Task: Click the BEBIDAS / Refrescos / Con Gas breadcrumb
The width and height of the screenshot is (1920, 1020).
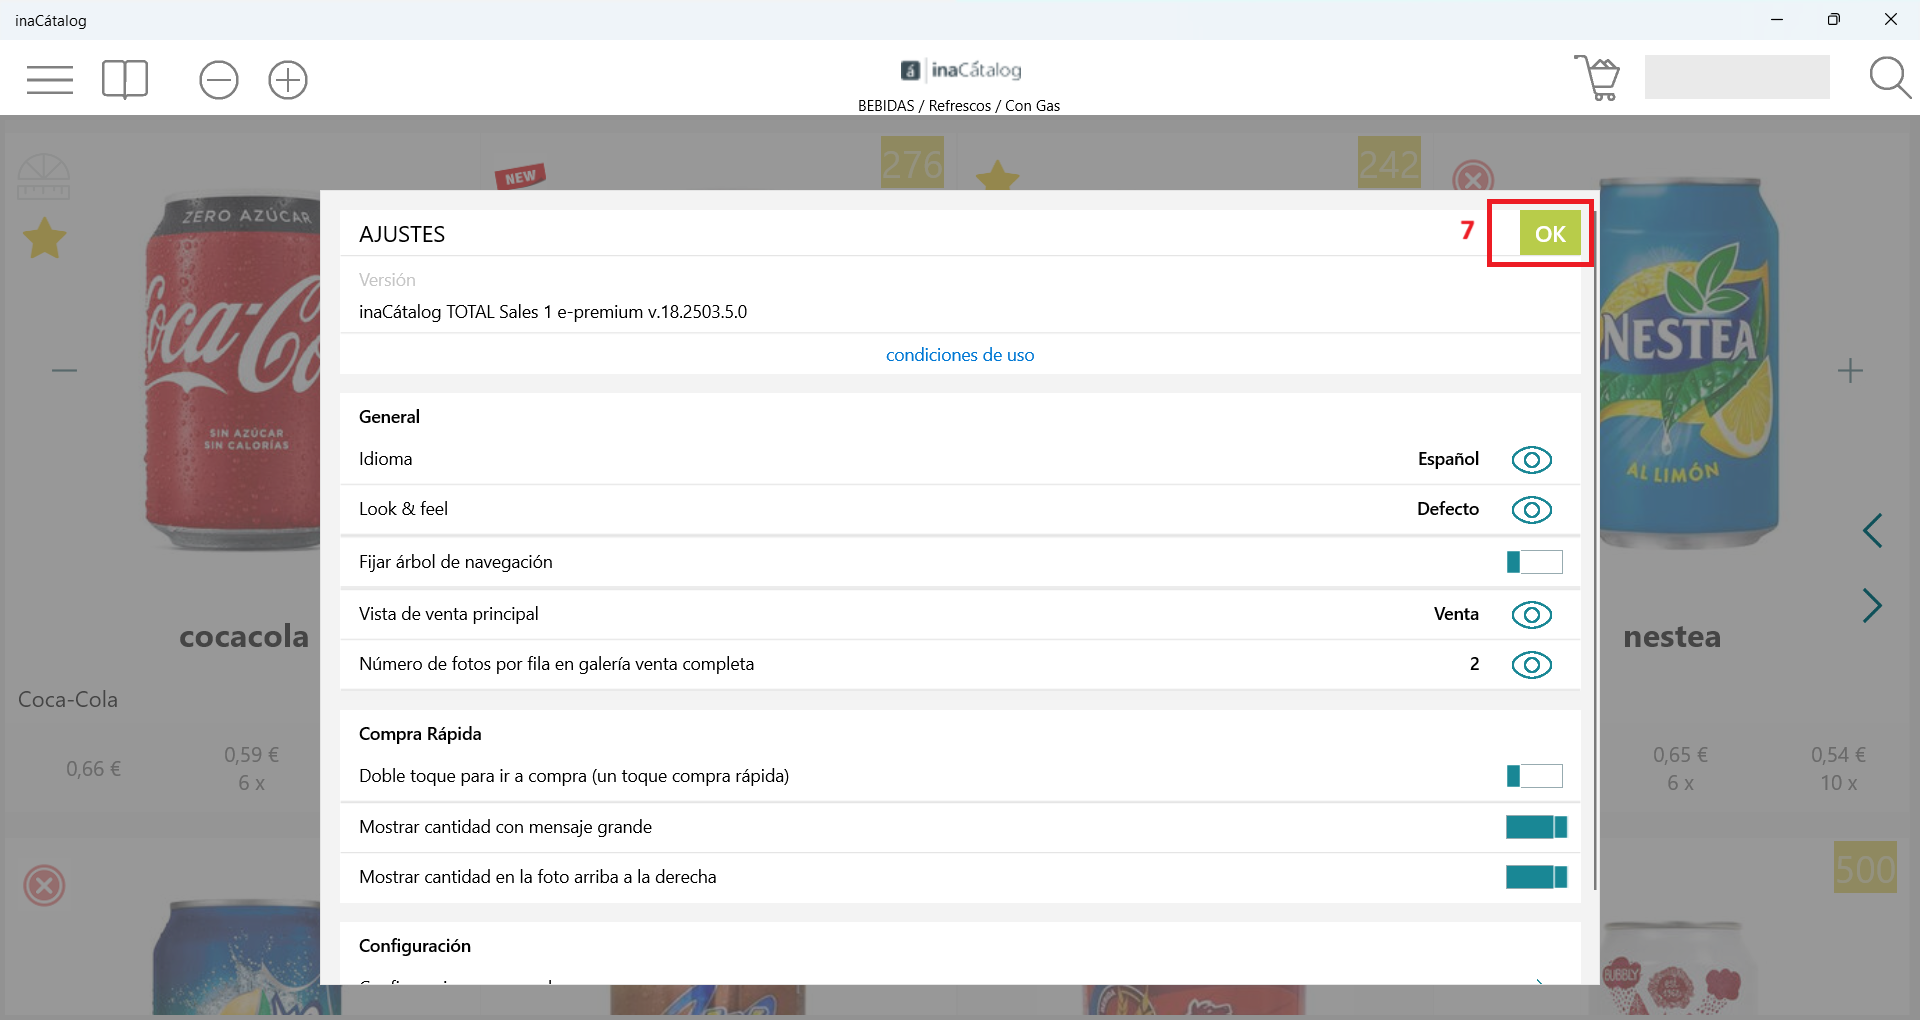Action: pos(959,106)
